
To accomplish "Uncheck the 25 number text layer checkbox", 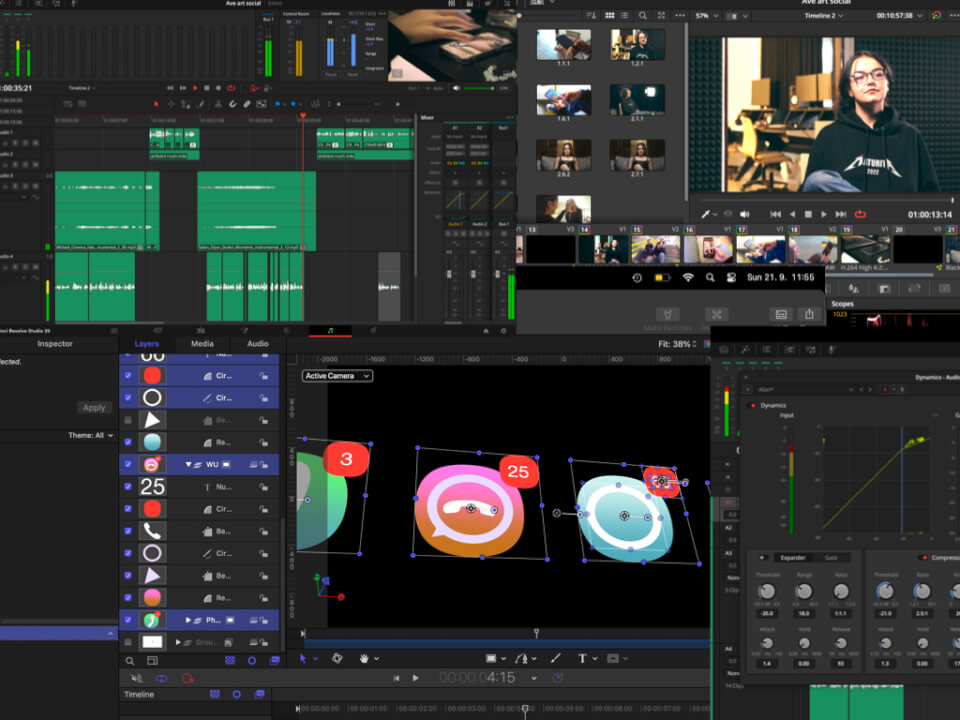I will pos(128,487).
